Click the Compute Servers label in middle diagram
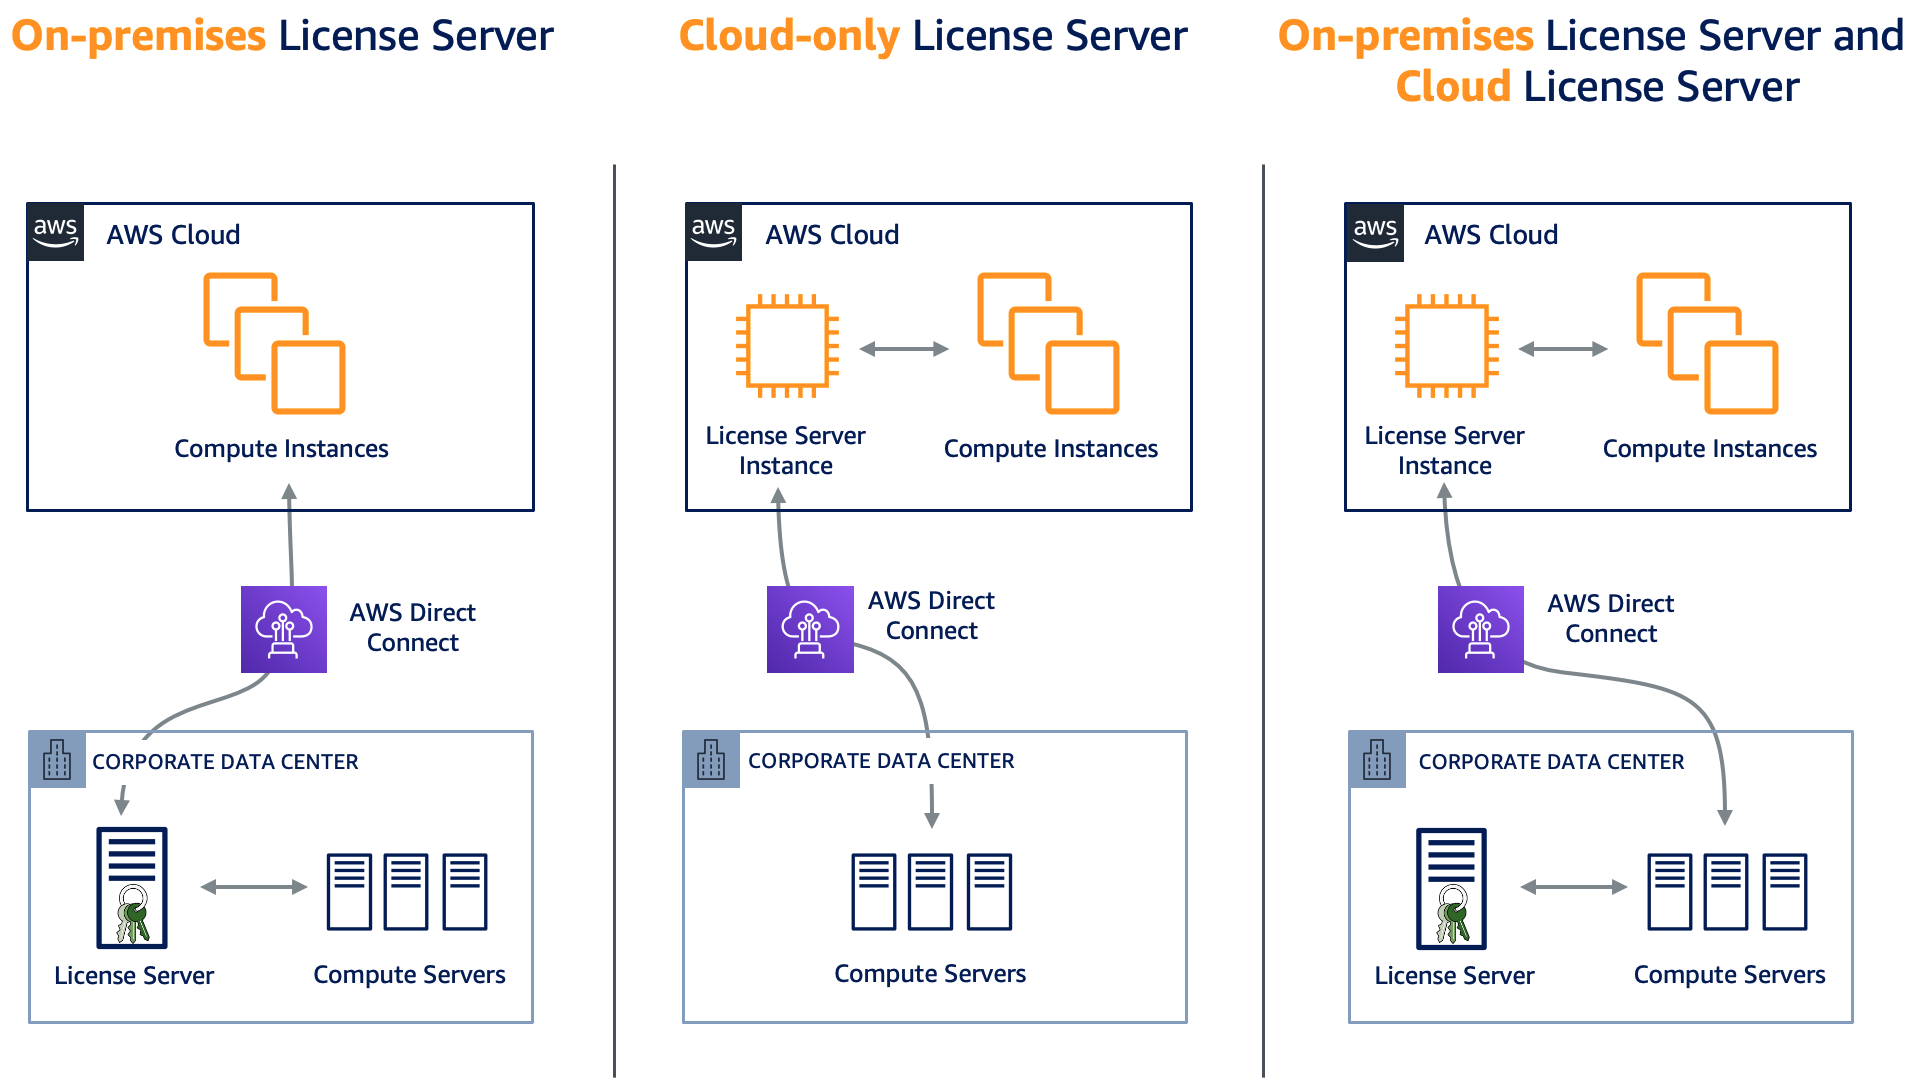 click(x=931, y=973)
